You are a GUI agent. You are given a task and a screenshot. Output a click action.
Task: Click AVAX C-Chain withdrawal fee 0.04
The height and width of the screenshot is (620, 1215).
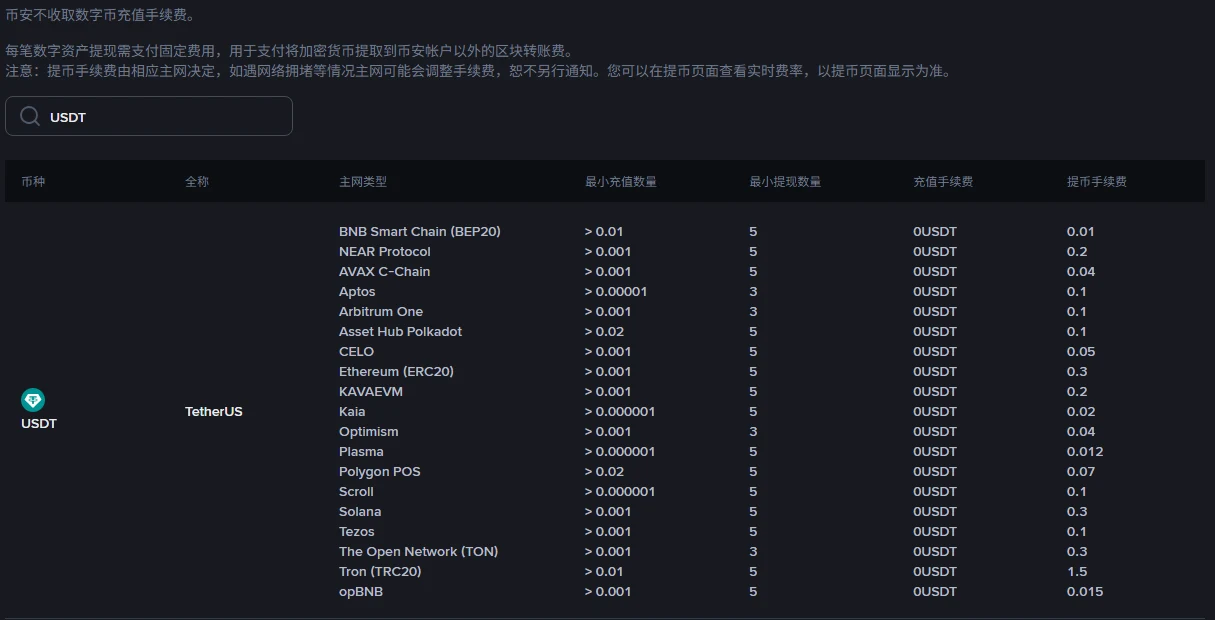pyautogui.click(x=1081, y=272)
